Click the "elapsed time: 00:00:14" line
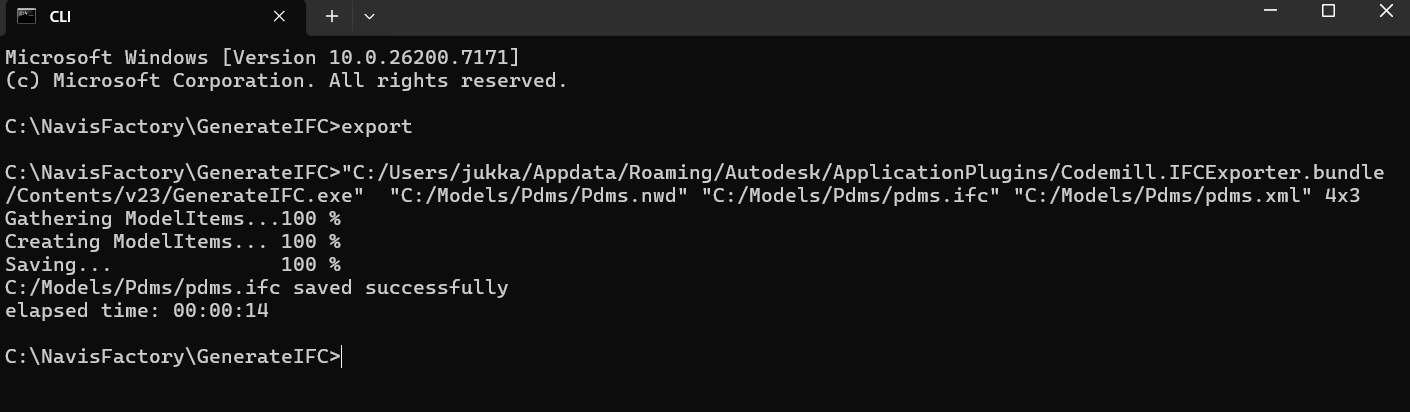1410x412 pixels. 137,311
